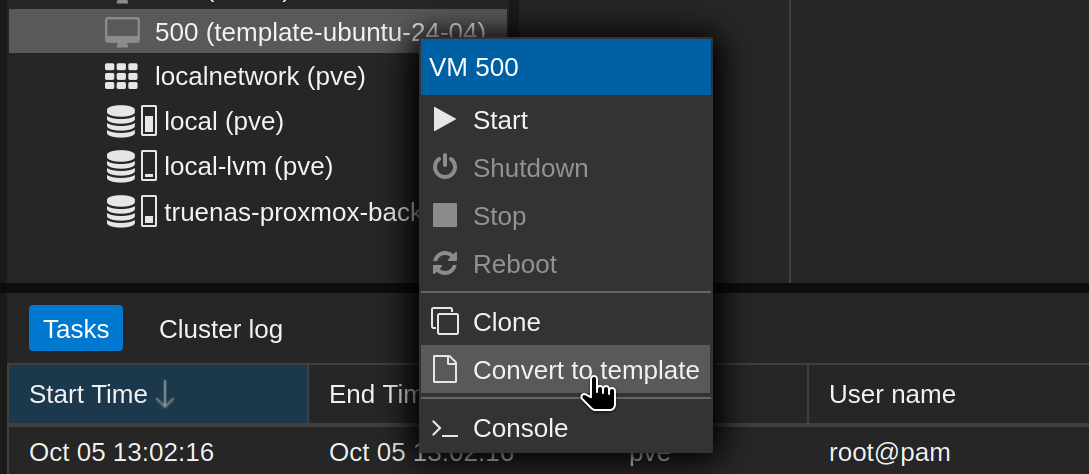
Task: Click the truenas-proxmox storage disk icon
Action: (149, 211)
